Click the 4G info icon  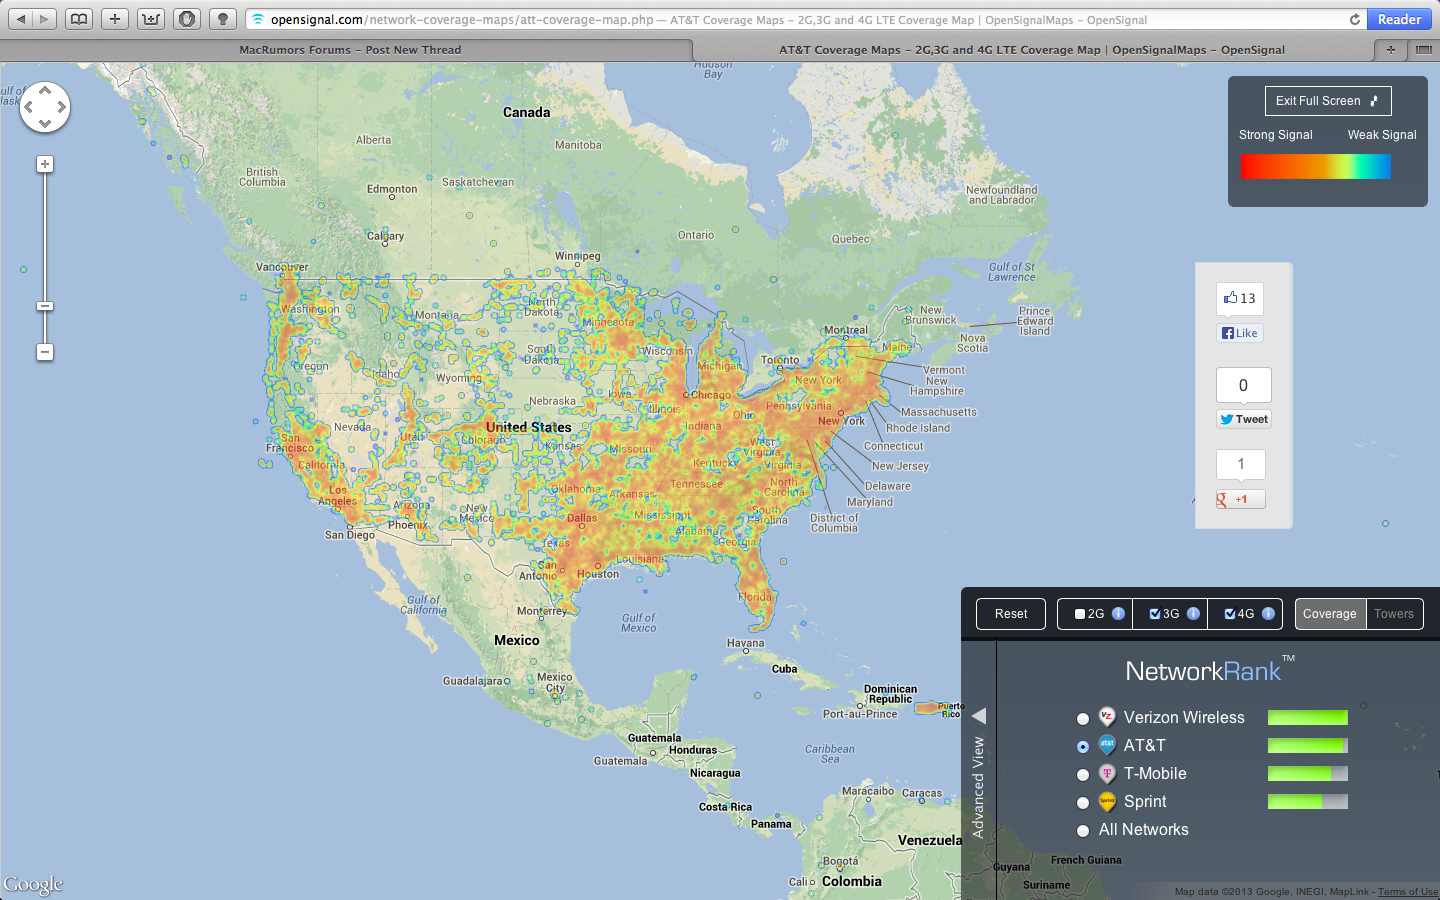pos(1268,614)
